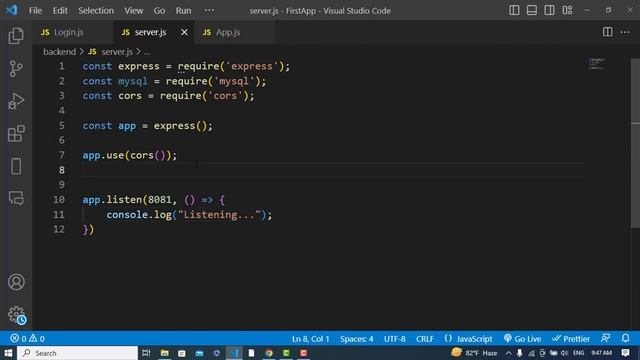Open the 9:47 AM clock
Viewport: 640px width, 360px height.
click(602, 353)
